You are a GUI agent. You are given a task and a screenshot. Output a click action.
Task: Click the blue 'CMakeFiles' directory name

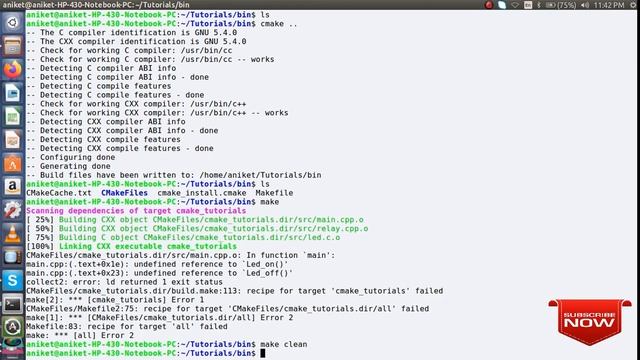(x=124, y=193)
